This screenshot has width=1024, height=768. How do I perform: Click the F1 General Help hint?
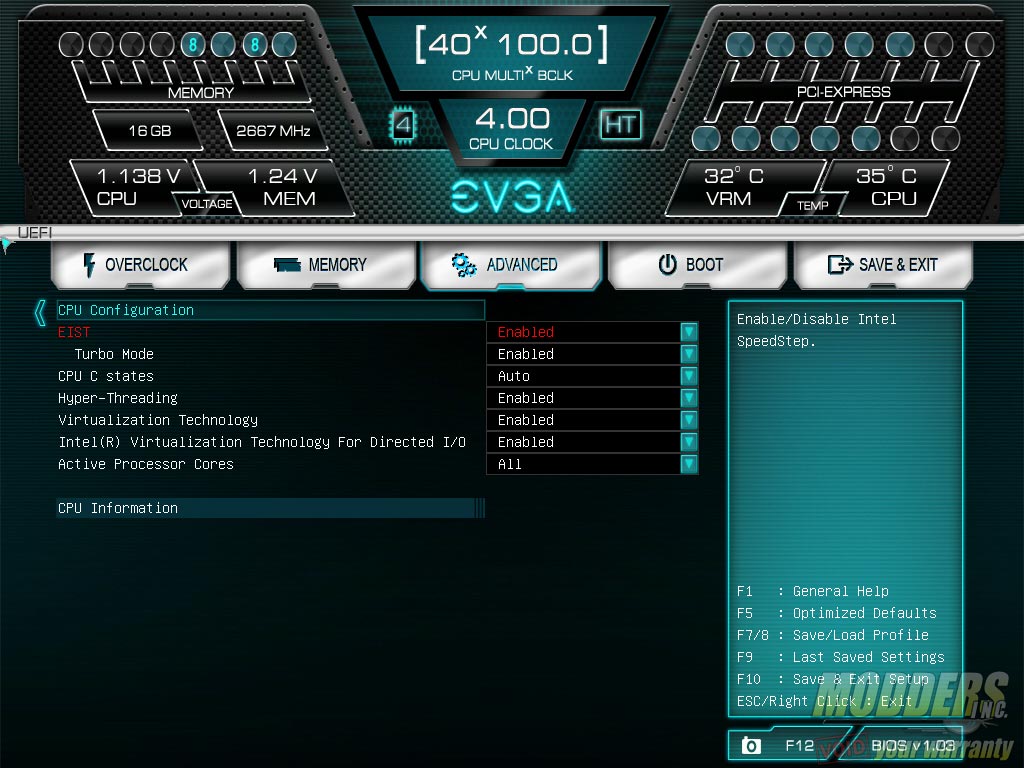pyautogui.click(x=812, y=591)
